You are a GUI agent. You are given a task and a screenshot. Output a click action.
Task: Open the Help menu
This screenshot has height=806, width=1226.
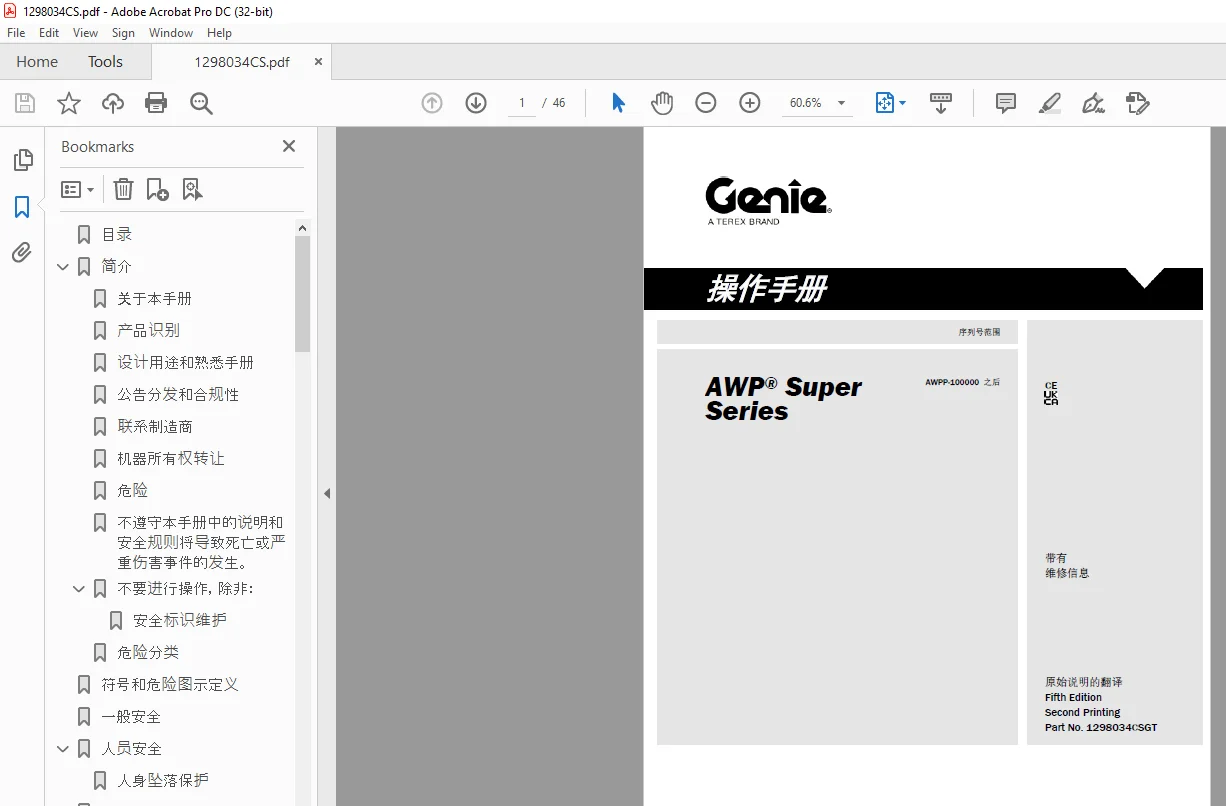click(219, 33)
